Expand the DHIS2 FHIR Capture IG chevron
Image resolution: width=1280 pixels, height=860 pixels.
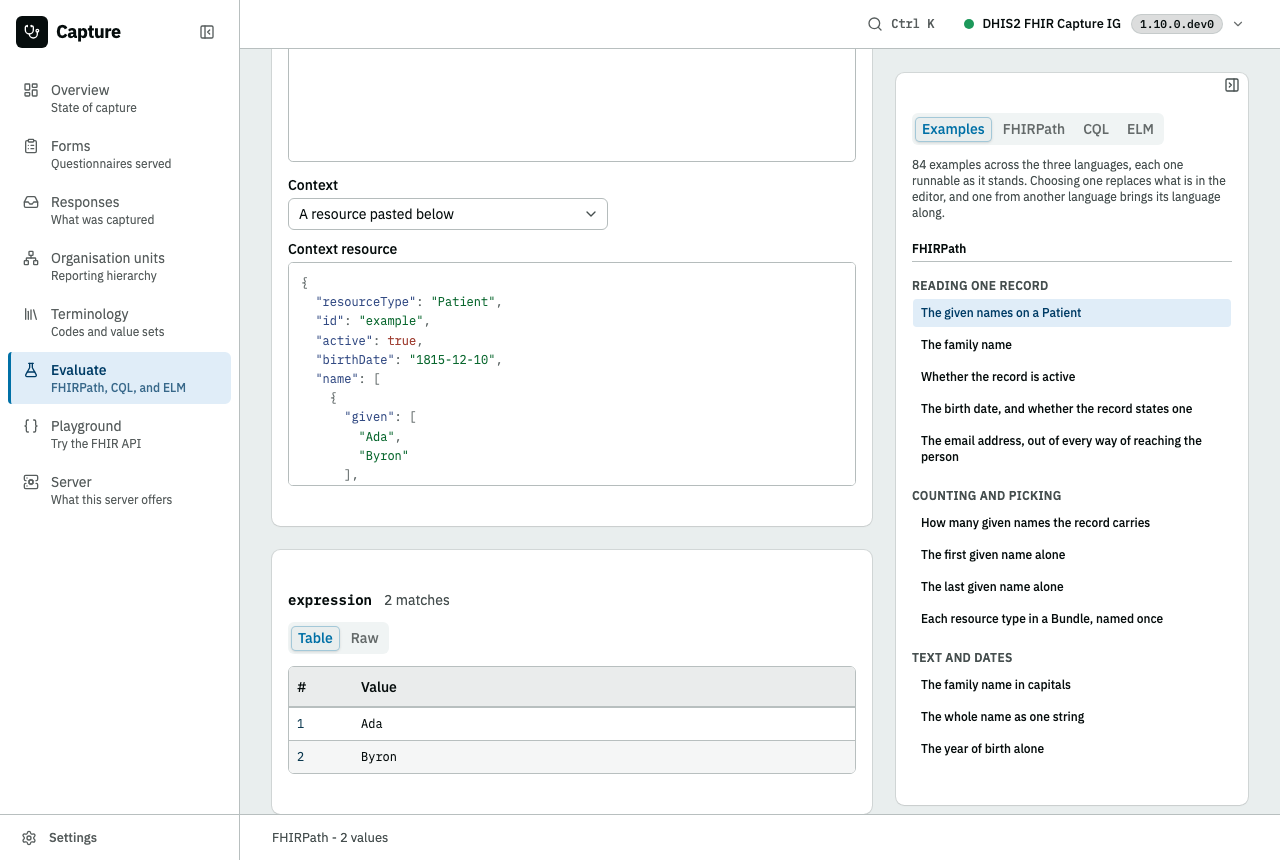pyautogui.click(x=1238, y=24)
